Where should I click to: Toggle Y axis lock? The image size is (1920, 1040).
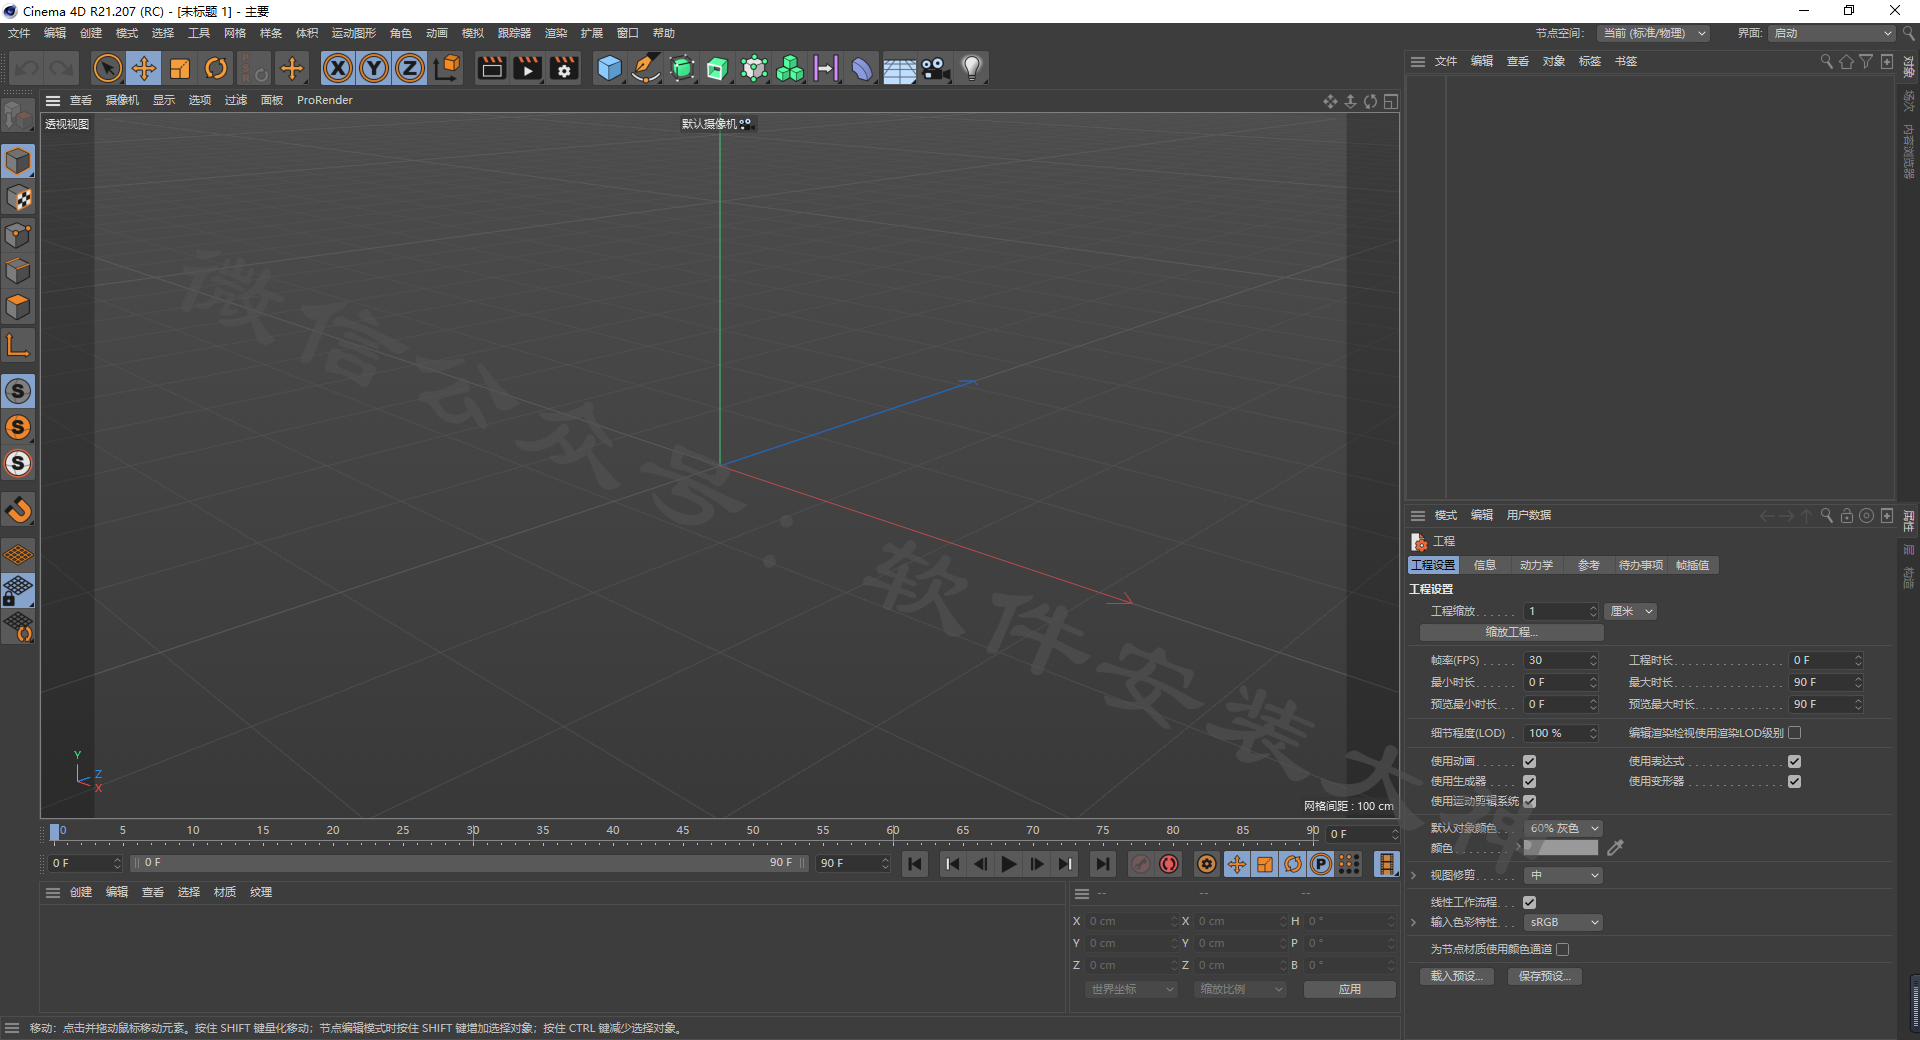(x=374, y=68)
